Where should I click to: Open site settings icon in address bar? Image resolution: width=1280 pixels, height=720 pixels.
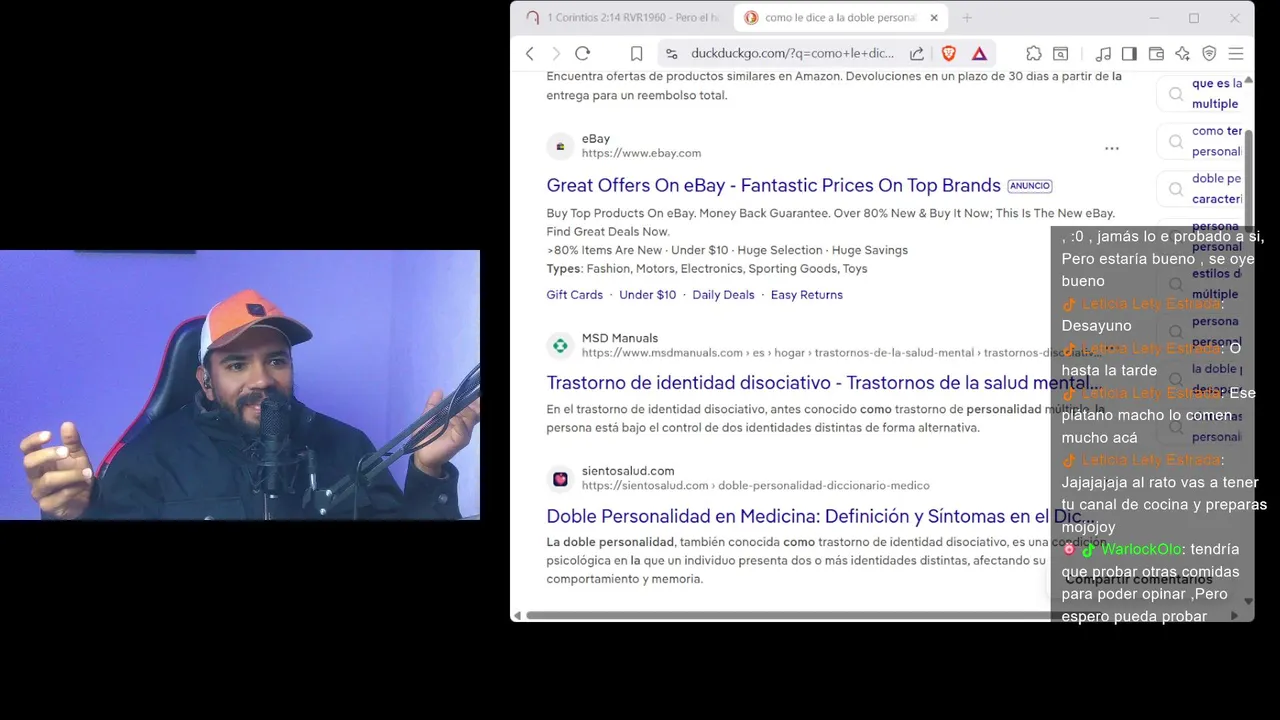672,53
